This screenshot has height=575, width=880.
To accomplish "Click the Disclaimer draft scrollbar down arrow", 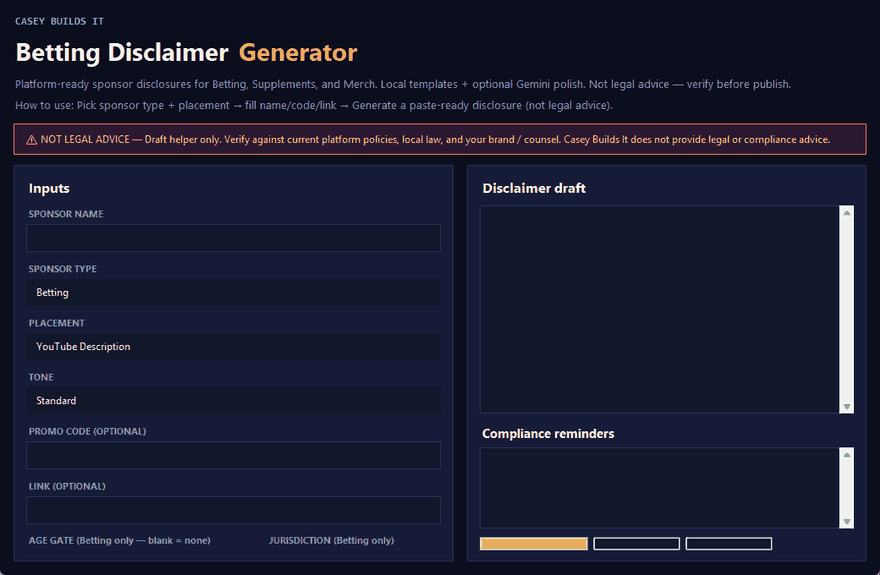I will coord(846,407).
